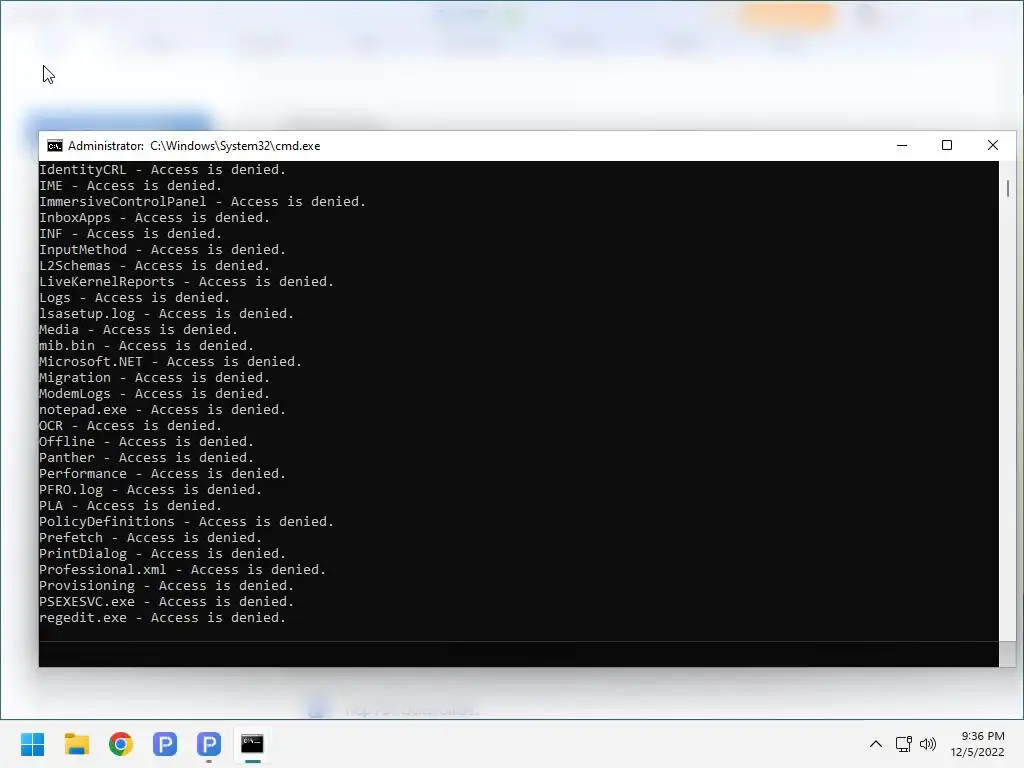Click the 'InboxApps - Access is denied.' line
This screenshot has width=1024, height=768.
pyautogui.click(x=155, y=217)
